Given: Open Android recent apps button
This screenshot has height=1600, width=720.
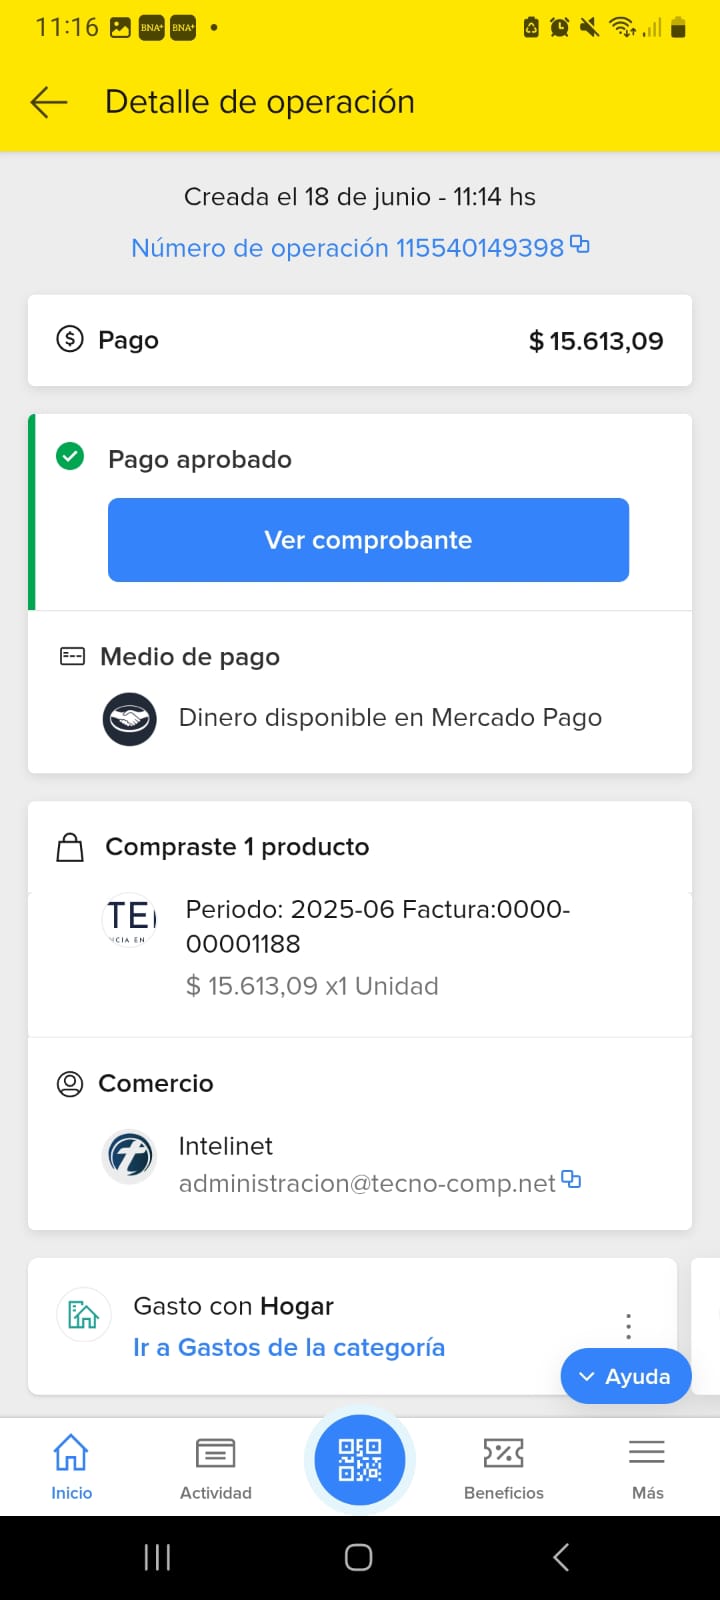Looking at the screenshot, I should point(157,1557).
